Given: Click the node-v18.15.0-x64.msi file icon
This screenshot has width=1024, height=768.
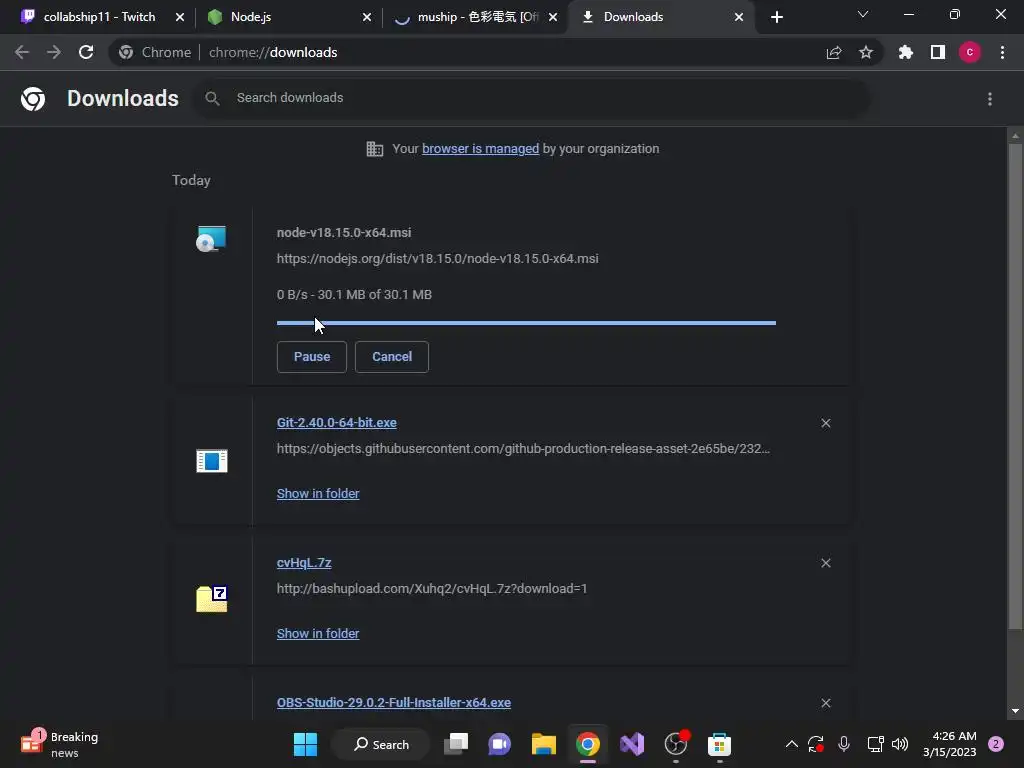Looking at the screenshot, I should tap(212, 239).
